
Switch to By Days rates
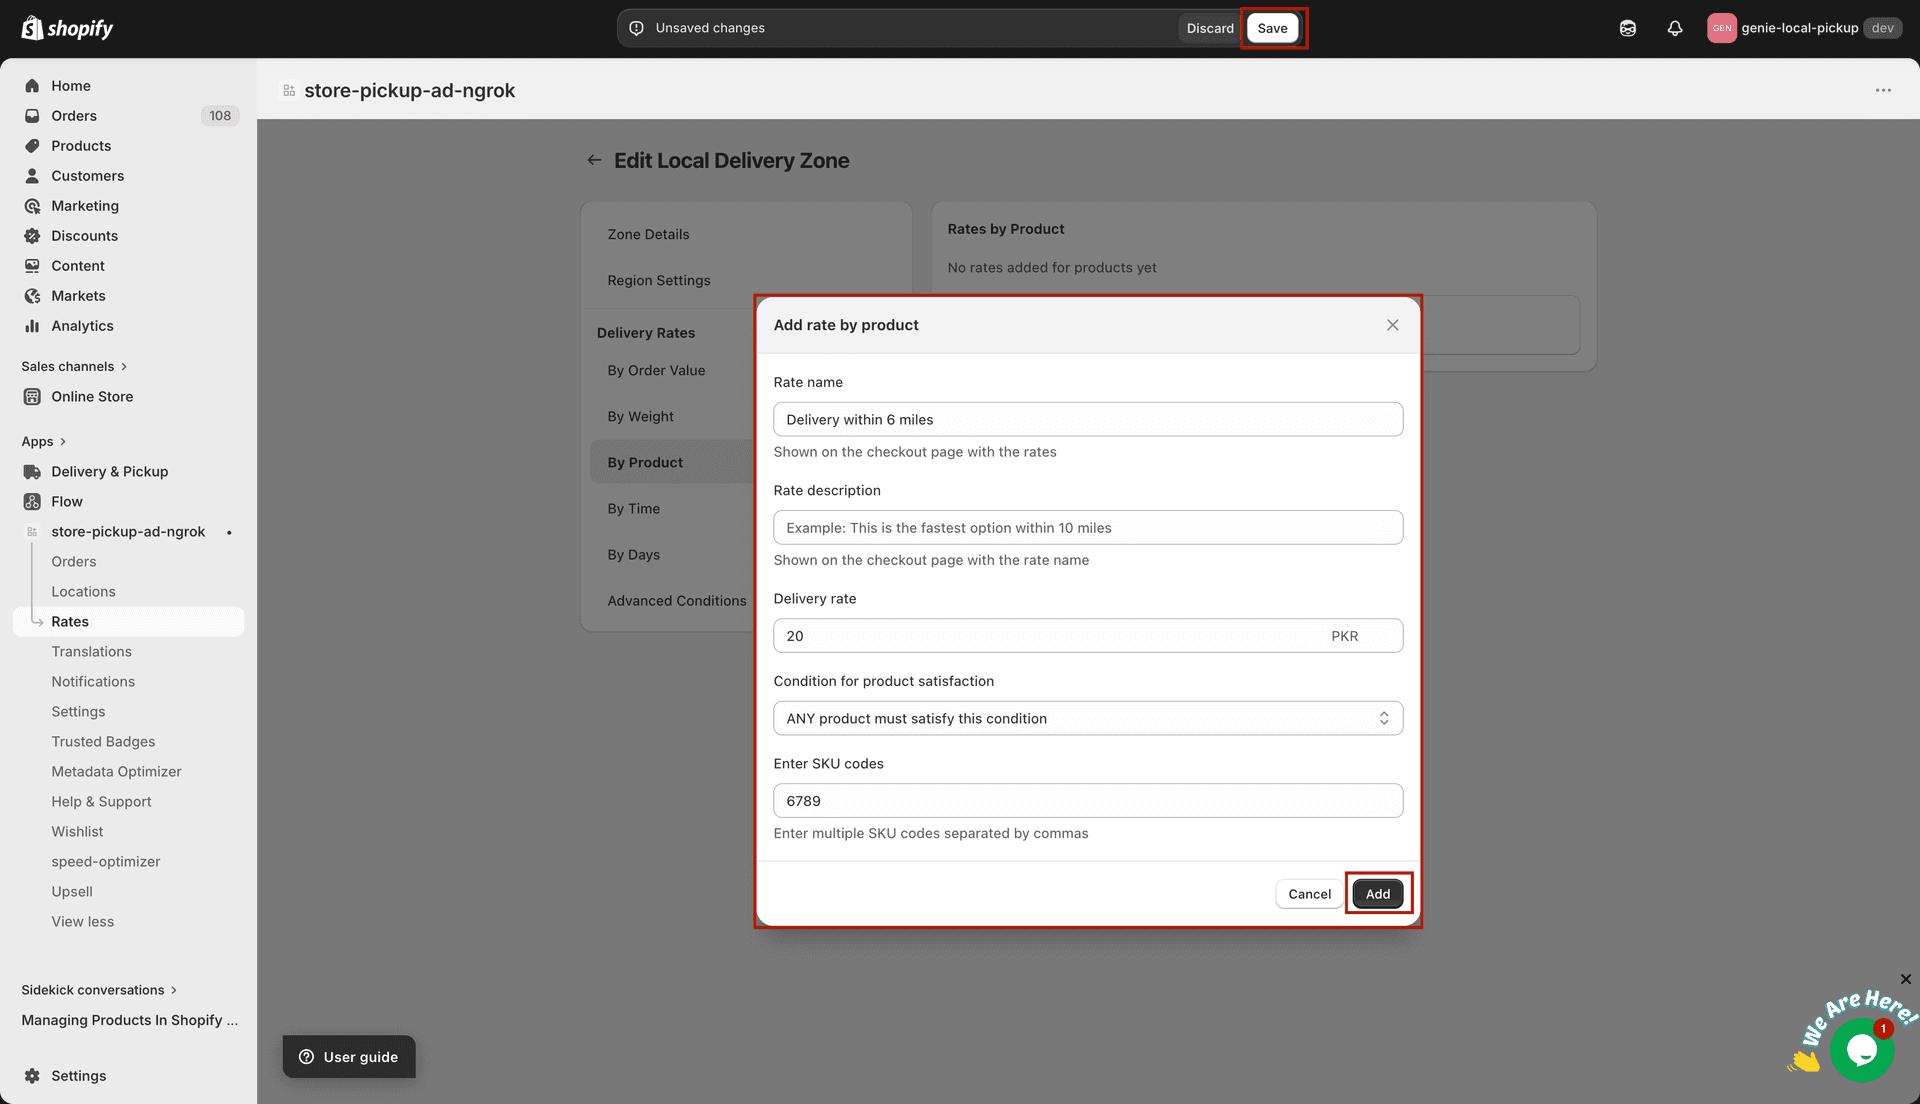point(633,554)
